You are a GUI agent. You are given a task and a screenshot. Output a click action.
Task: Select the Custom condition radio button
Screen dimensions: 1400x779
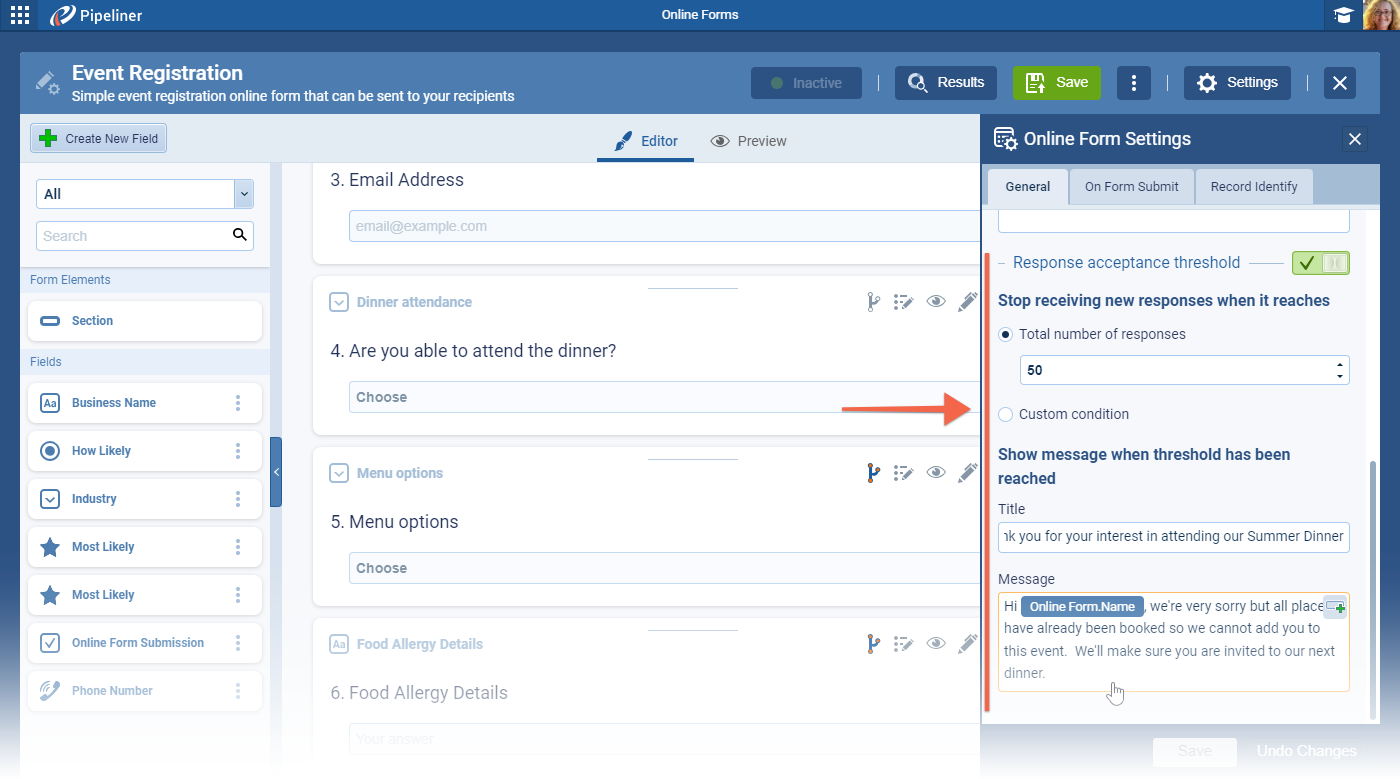click(x=1006, y=414)
